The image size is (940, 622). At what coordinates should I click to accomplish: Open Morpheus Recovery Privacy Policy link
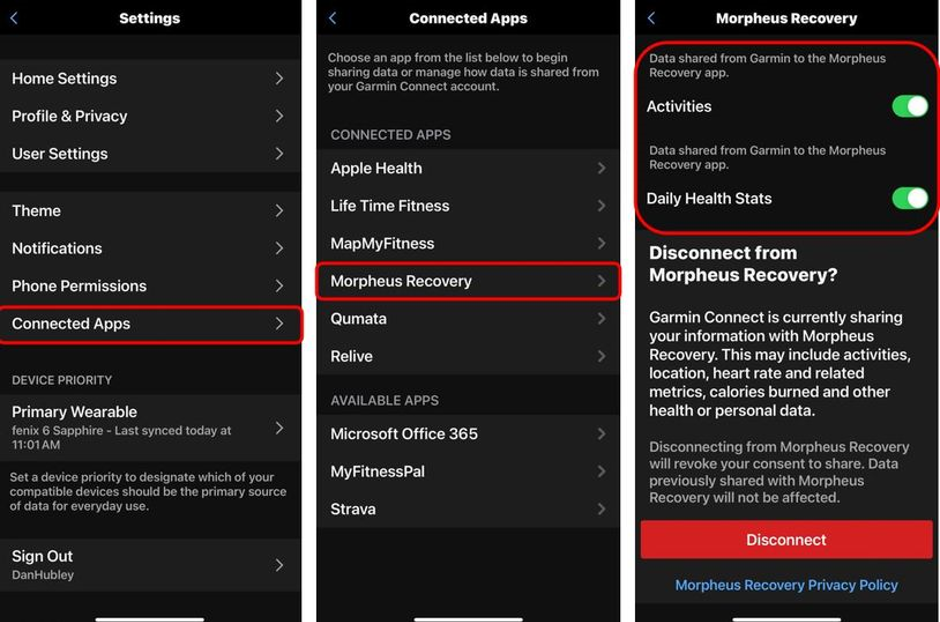click(x=786, y=585)
